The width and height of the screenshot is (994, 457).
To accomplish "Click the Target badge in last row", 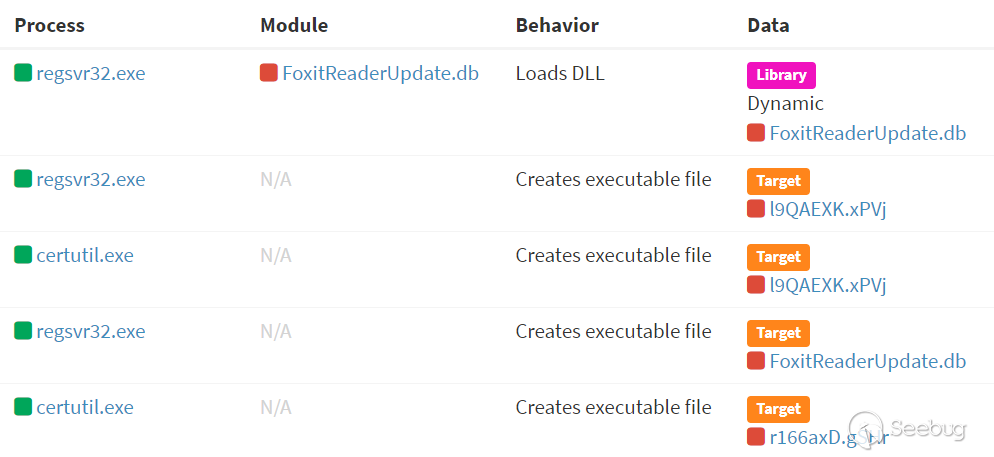I will (778, 409).
